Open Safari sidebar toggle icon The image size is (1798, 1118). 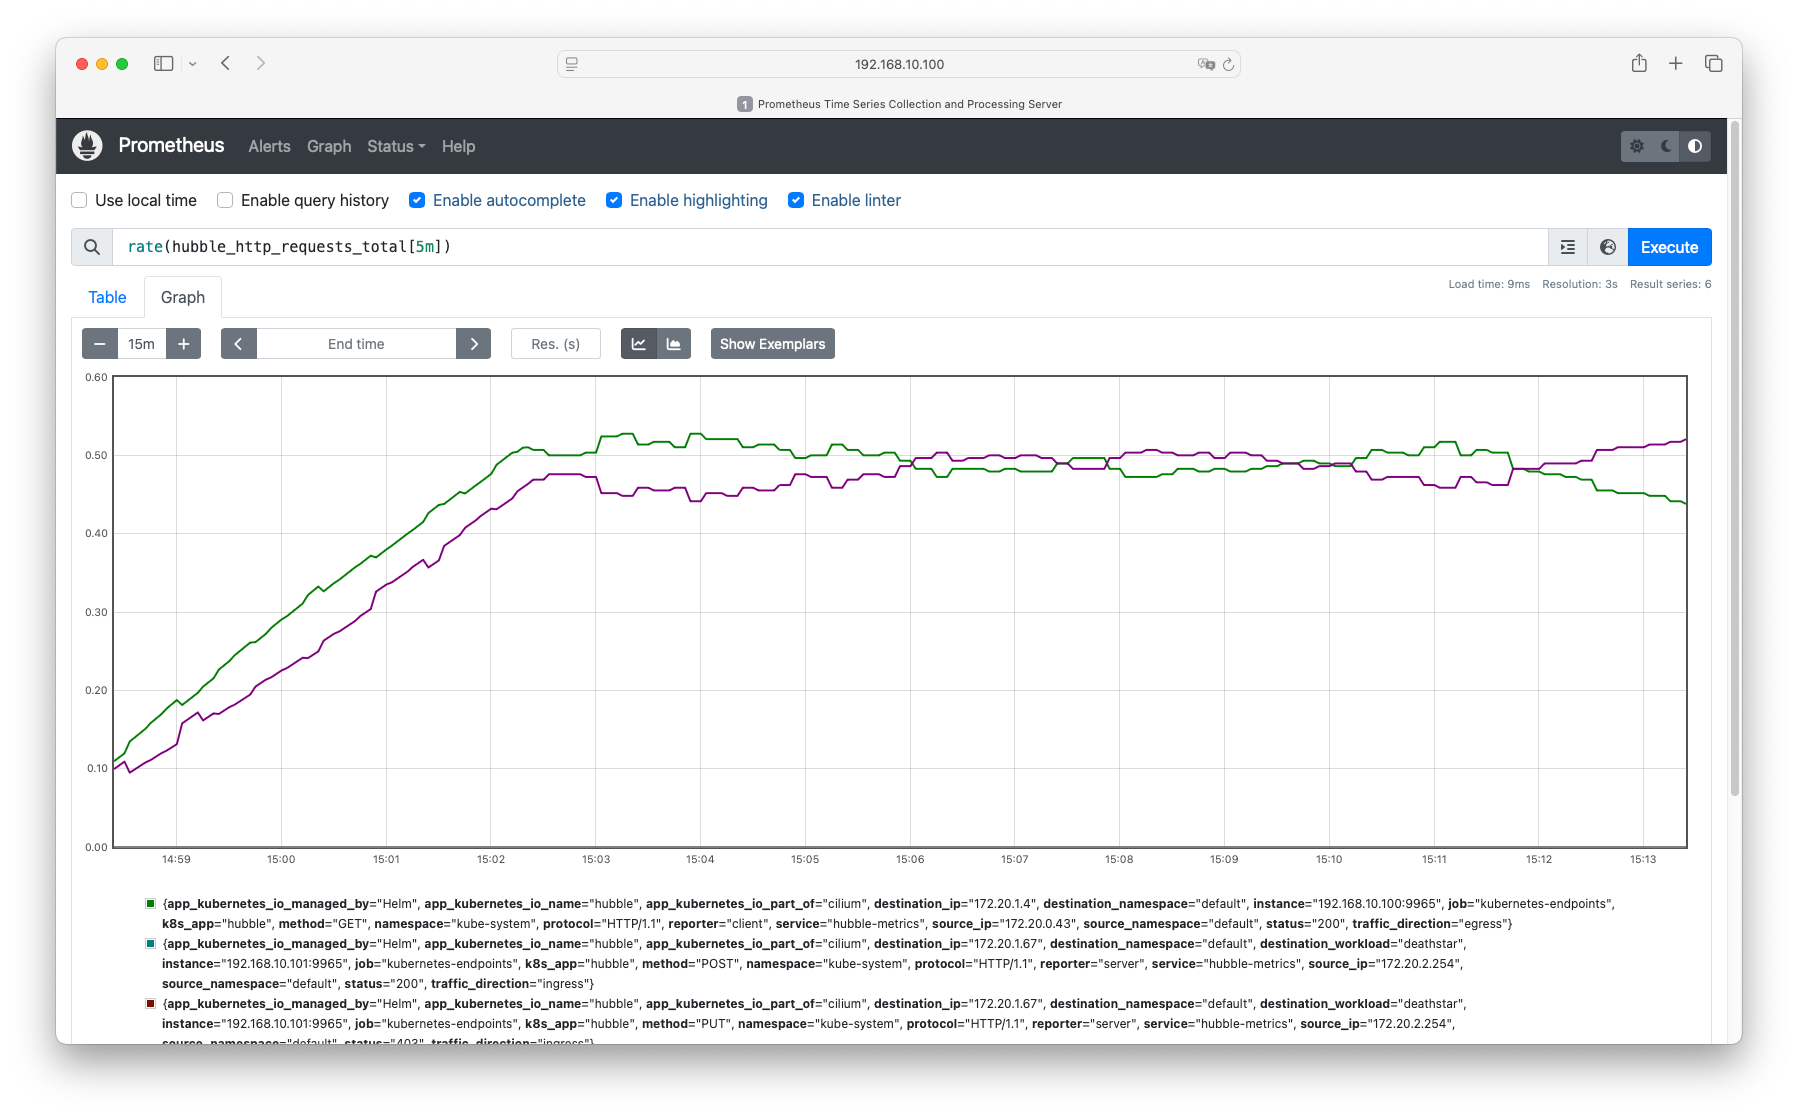tap(164, 63)
